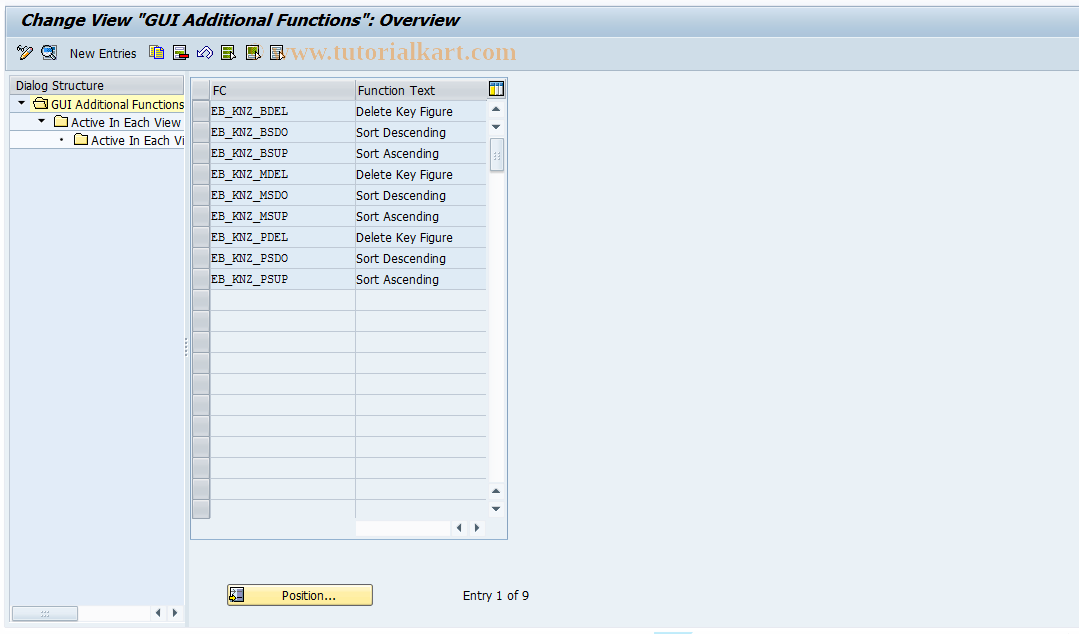Click Sort Ascending text for EB_KNZ_MSUP

click(397, 216)
